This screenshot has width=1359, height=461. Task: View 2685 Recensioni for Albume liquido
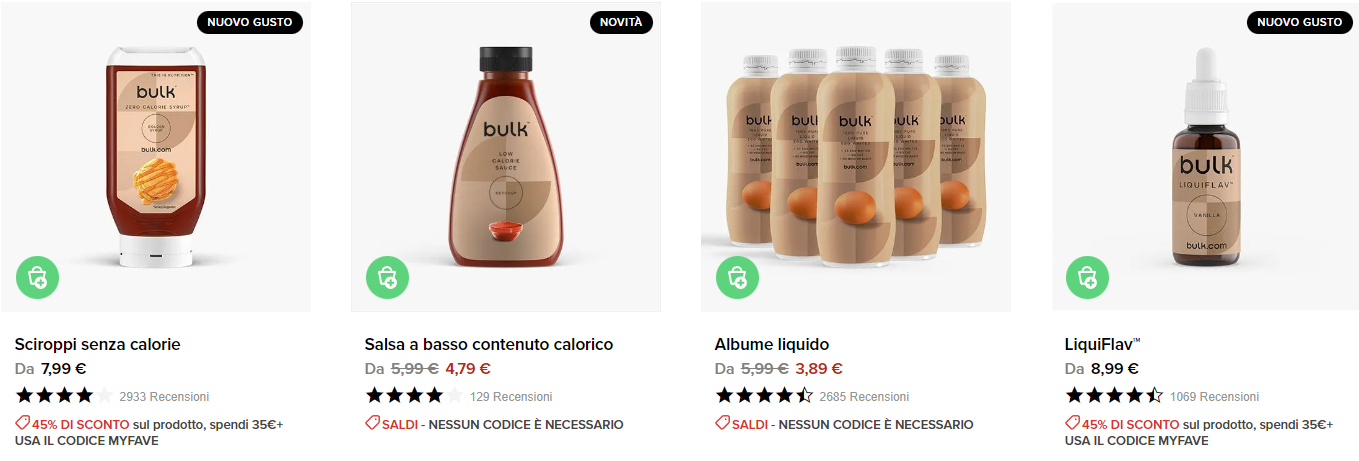coord(864,396)
